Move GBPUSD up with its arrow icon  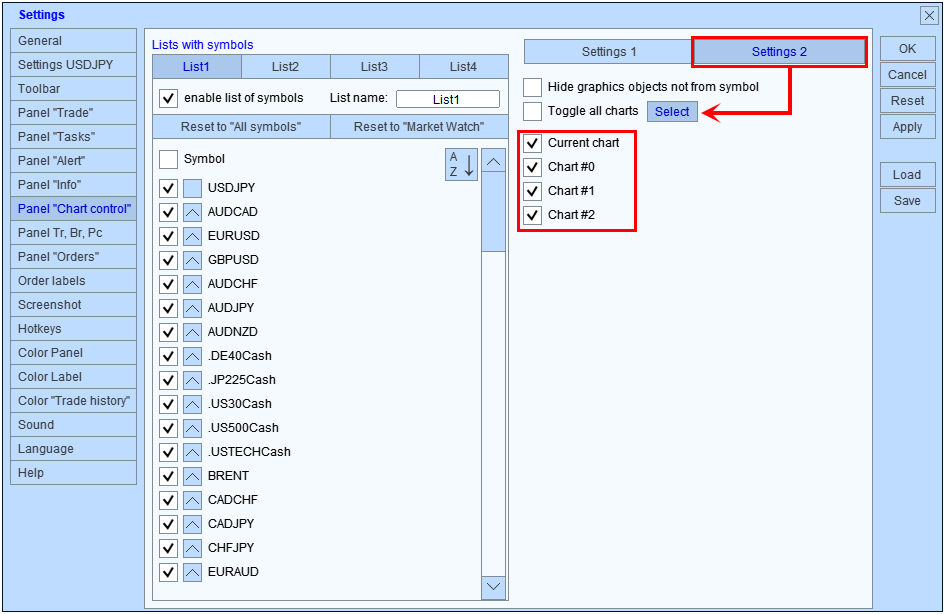coord(193,260)
